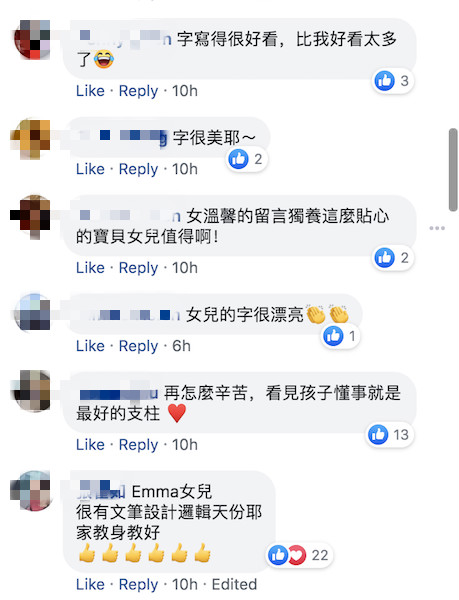
Task: Show the 13 likes reaction badge
Action: 389,435
